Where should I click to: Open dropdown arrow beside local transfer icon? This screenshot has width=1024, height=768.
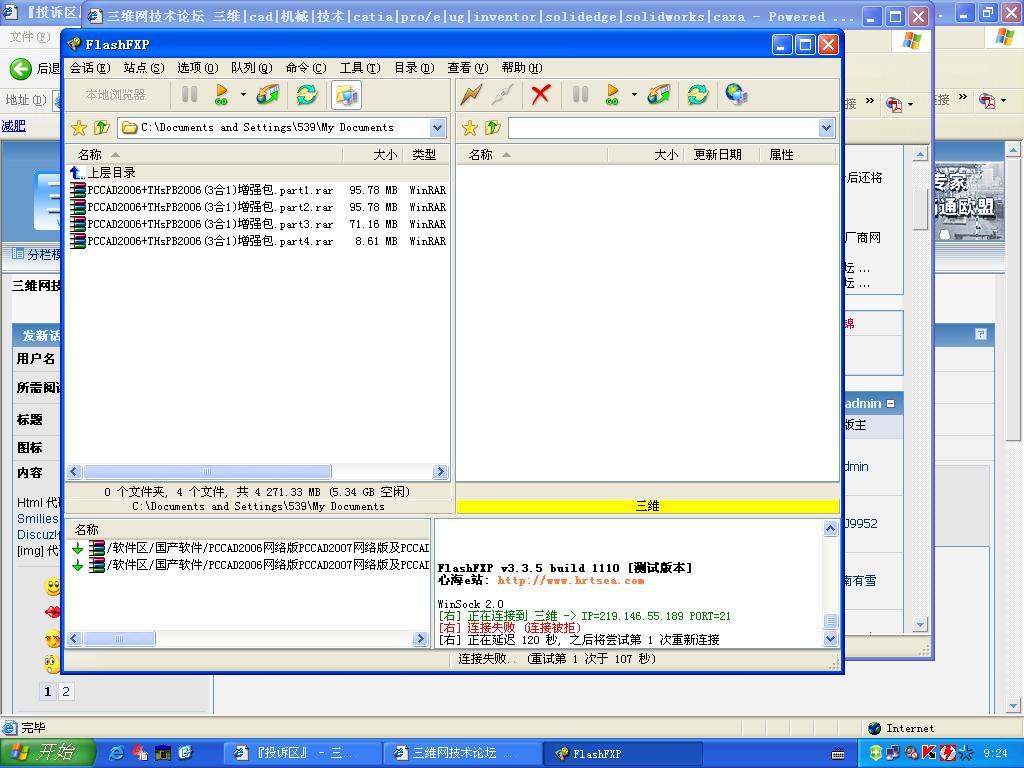pyautogui.click(x=243, y=95)
